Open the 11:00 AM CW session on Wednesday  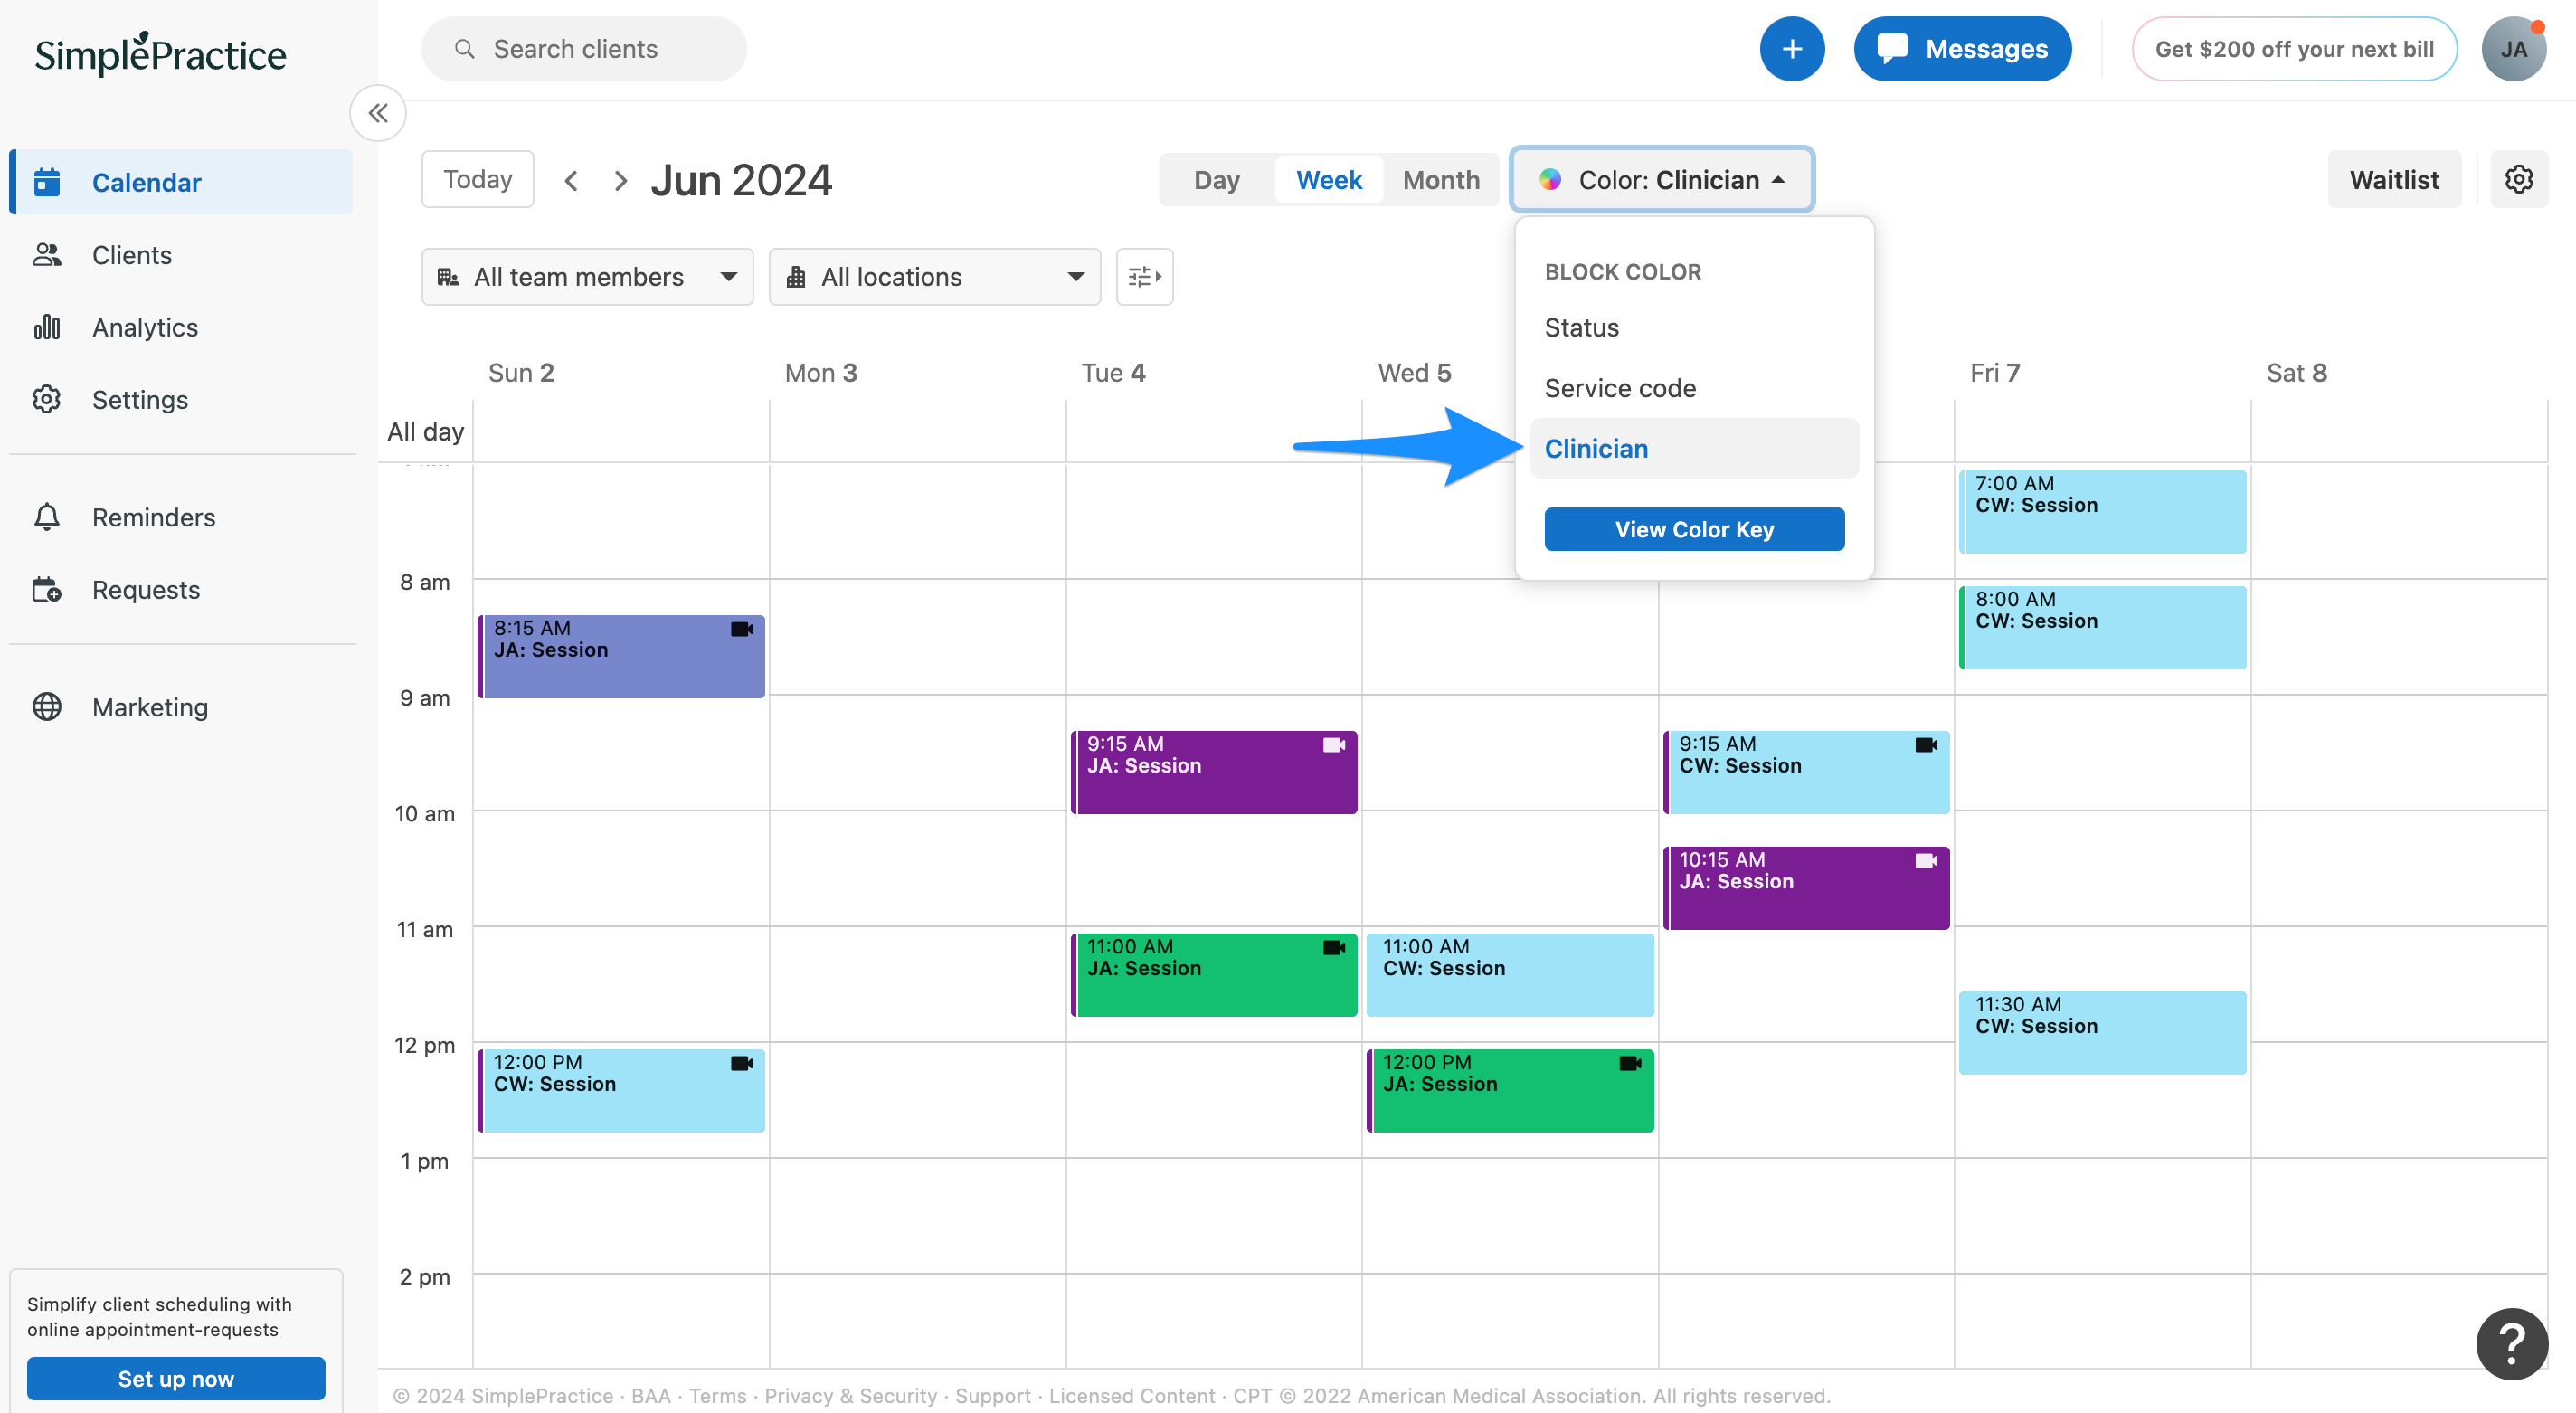[1510, 975]
